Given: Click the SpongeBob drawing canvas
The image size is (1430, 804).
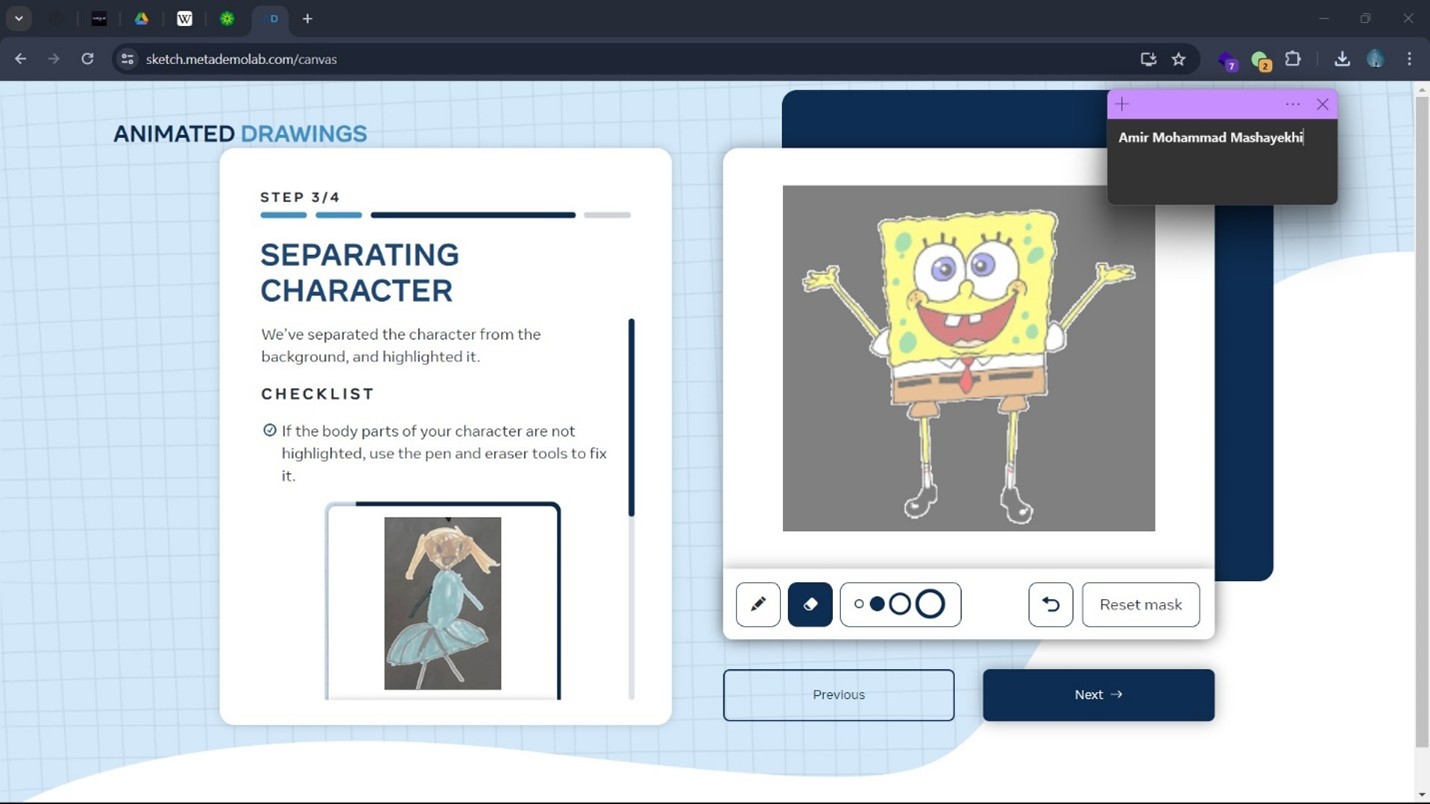Looking at the screenshot, I should (x=968, y=358).
